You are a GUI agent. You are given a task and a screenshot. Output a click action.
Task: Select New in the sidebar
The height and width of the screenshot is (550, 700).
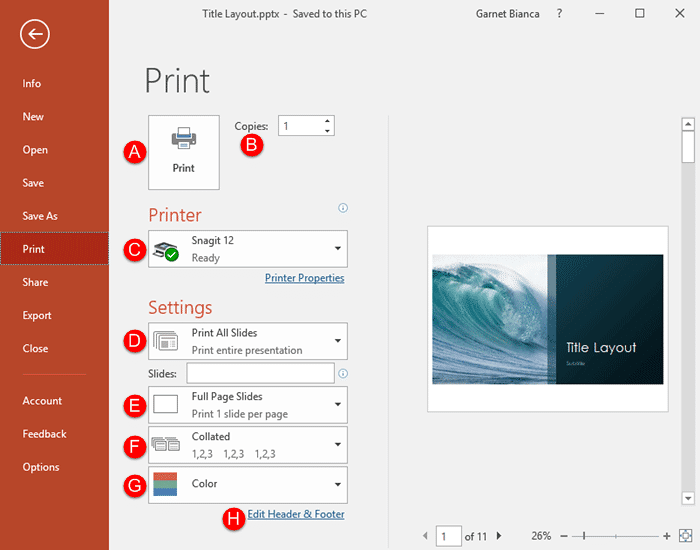pos(33,117)
